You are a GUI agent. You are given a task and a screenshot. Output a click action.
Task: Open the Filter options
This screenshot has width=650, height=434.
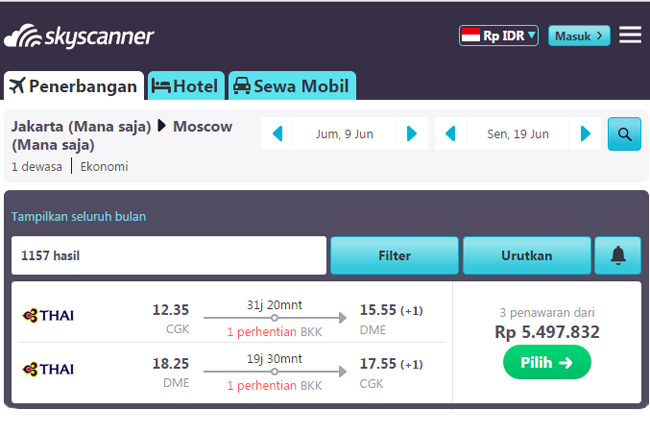pyautogui.click(x=394, y=256)
